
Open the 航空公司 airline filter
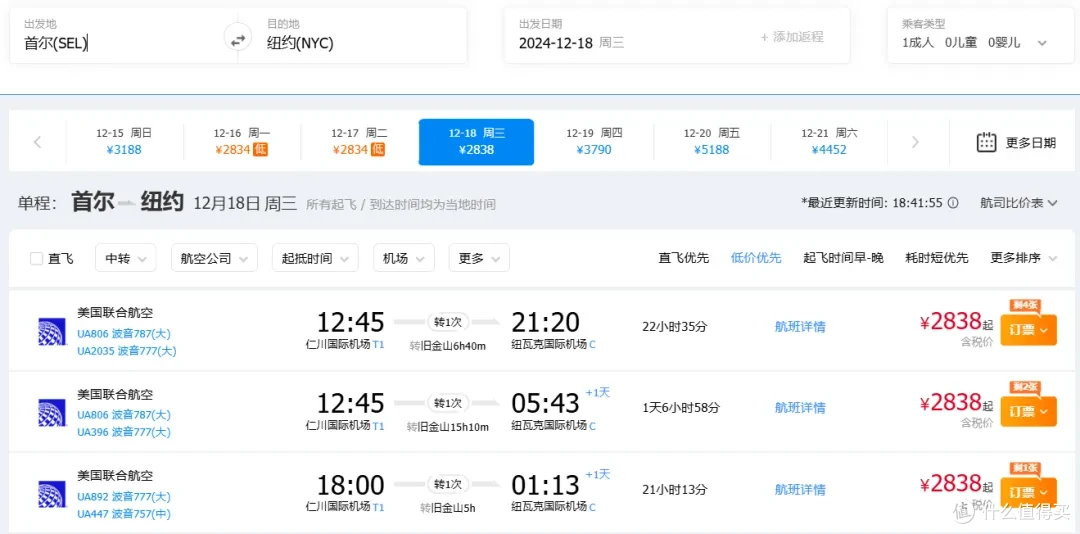(214, 258)
